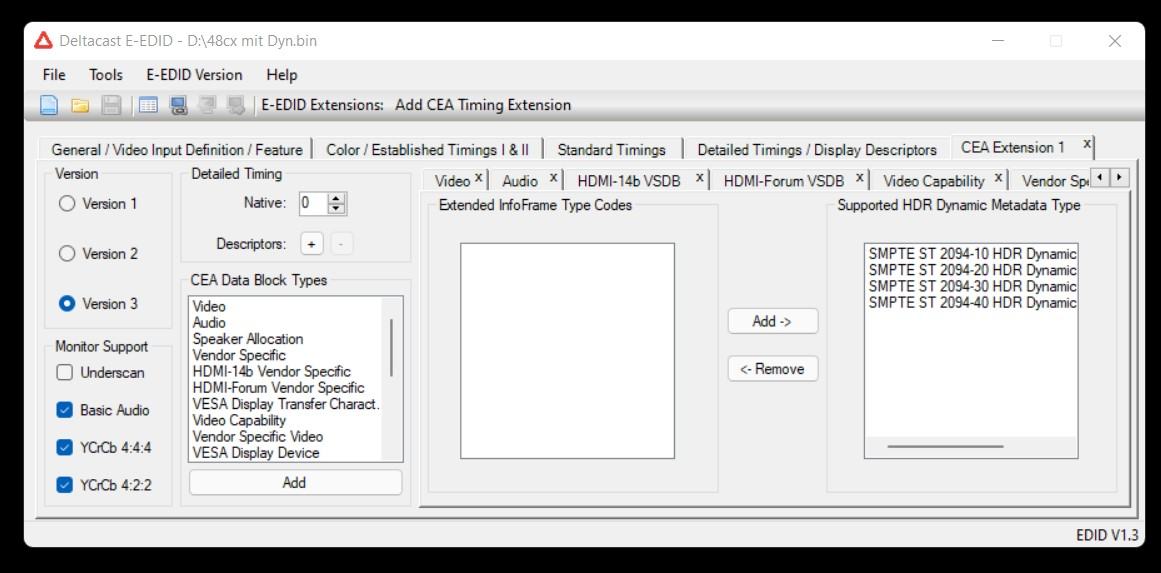Close the Video data block tab
This screenshot has width=1161, height=573.
[478, 178]
